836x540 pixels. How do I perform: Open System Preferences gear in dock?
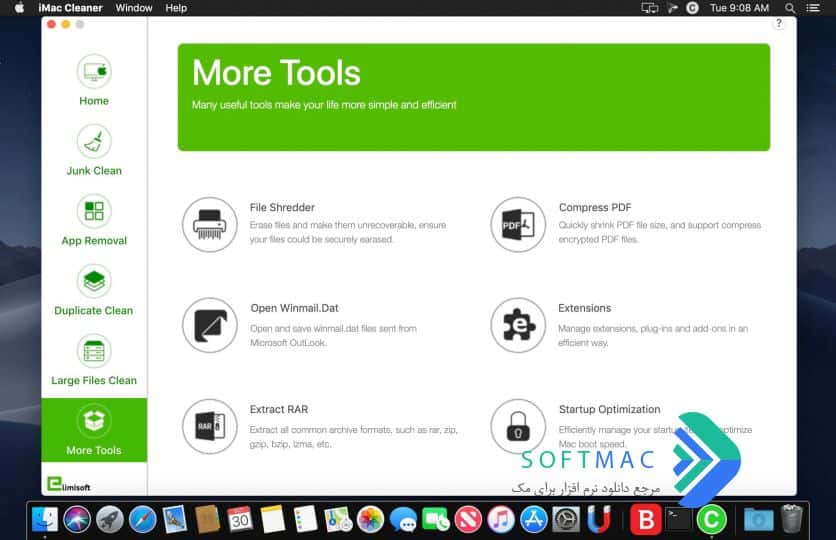point(566,519)
